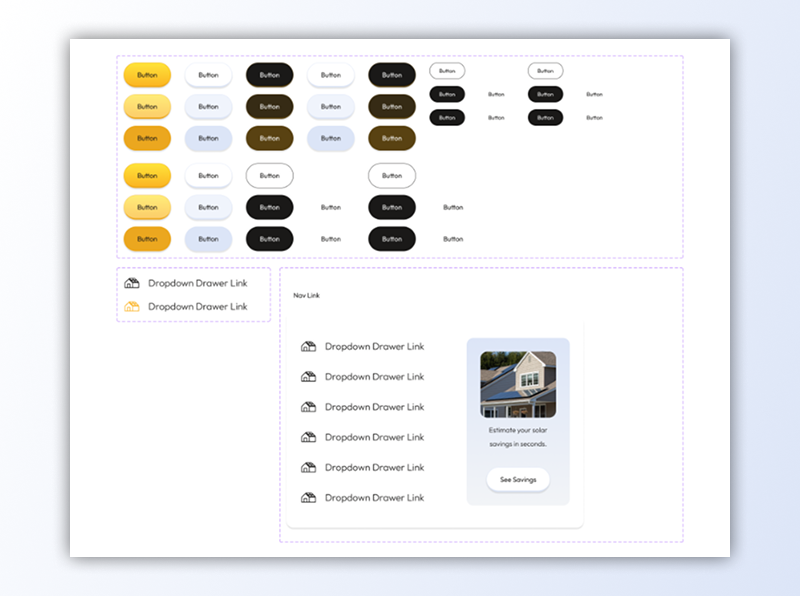Click the yellow-icon Dropdown Drawer Link
This screenshot has height=596, width=800.
pyautogui.click(x=198, y=307)
